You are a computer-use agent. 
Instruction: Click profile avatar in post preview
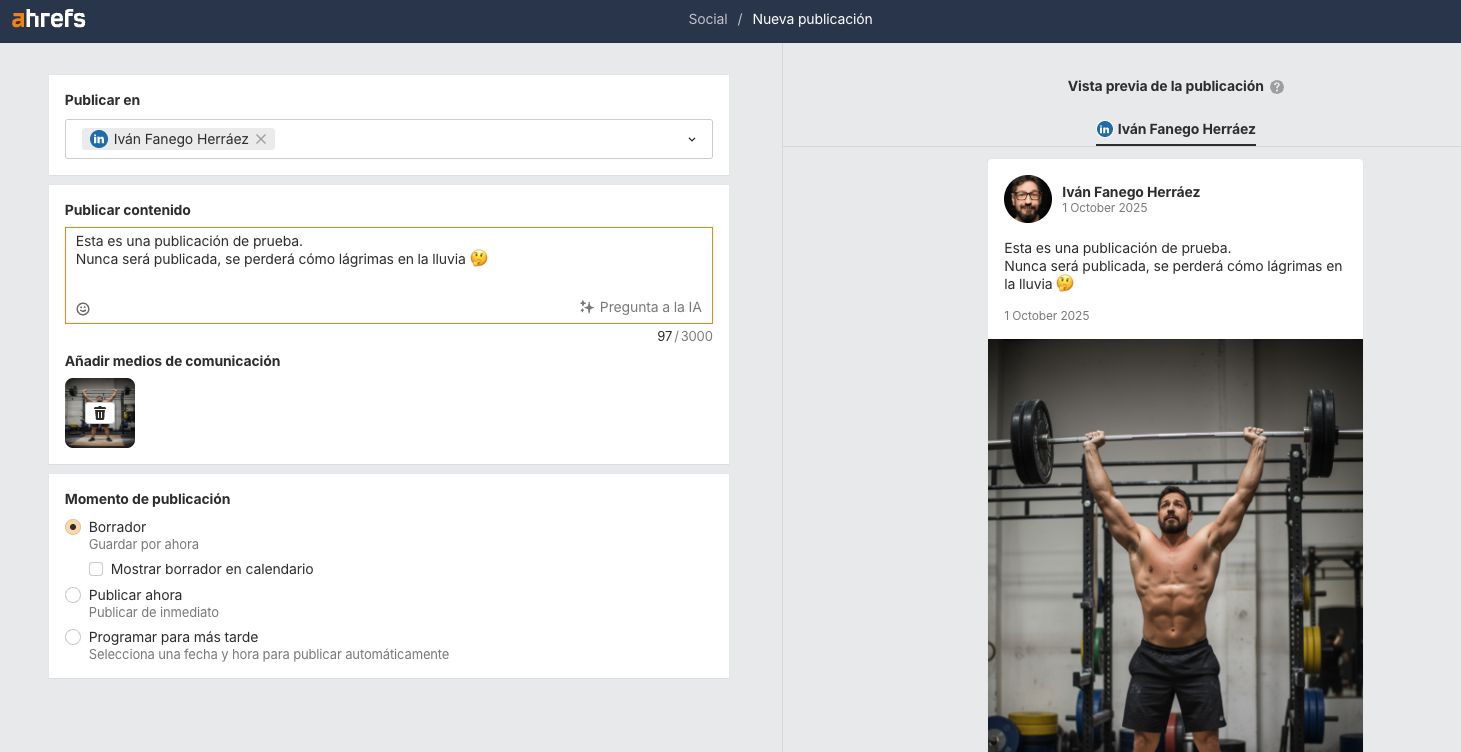1027,199
